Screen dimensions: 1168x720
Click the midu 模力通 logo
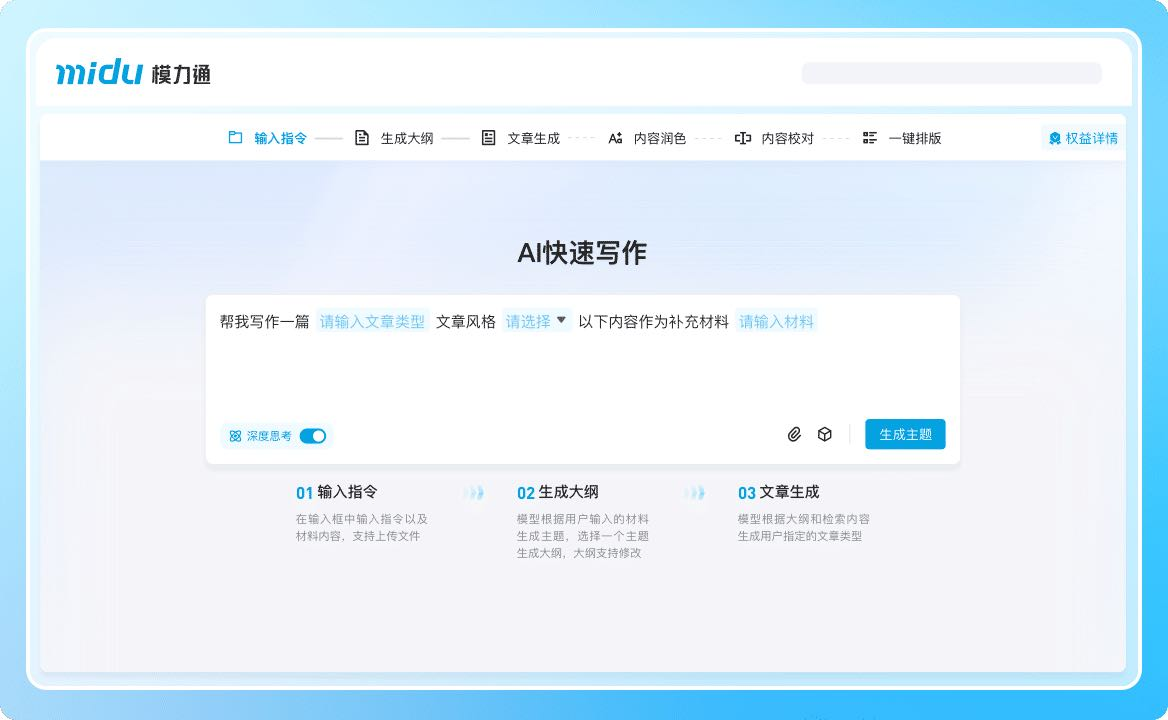click(133, 73)
